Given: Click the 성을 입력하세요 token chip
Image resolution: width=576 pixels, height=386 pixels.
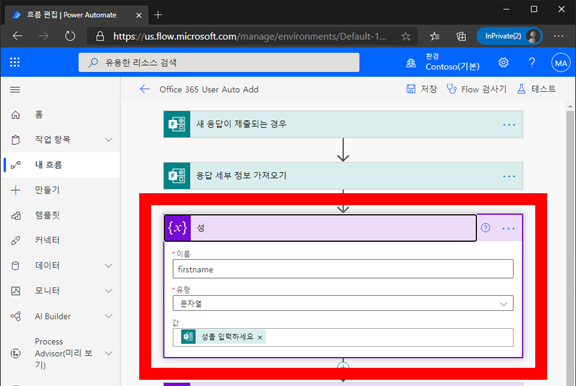Looking at the screenshot, I should (x=223, y=337).
